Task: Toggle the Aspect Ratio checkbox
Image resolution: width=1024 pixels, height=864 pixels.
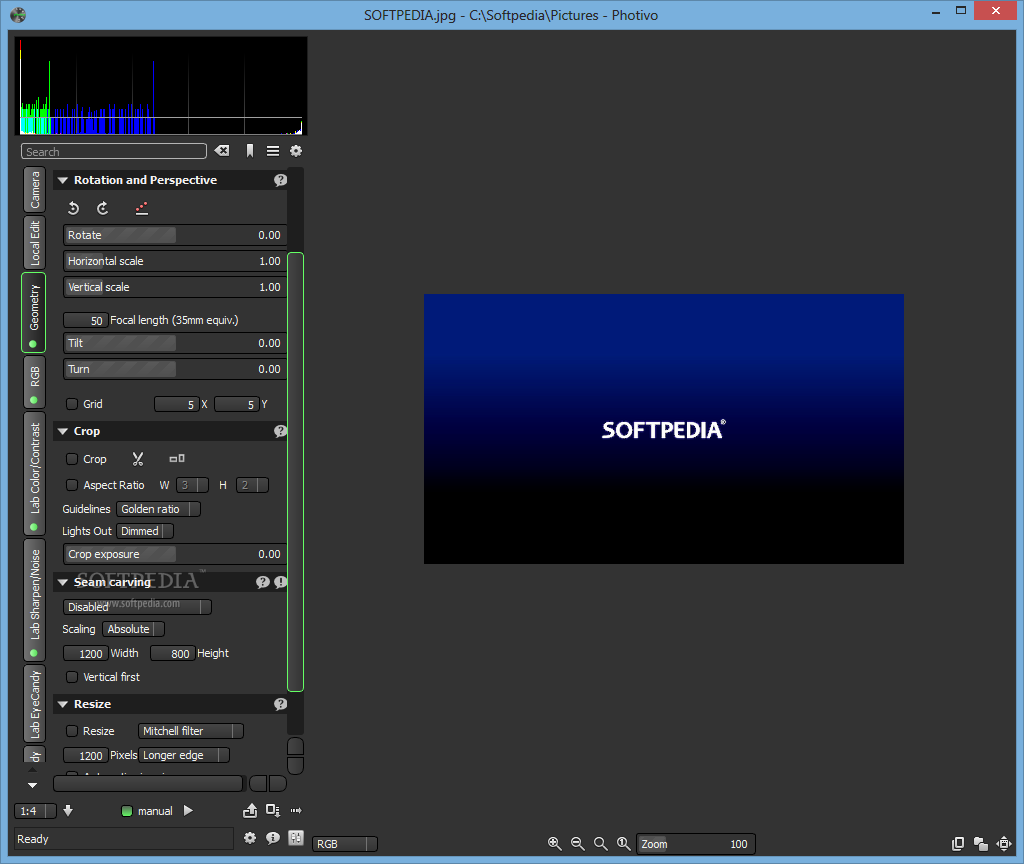Action: pyautogui.click(x=72, y=485)
